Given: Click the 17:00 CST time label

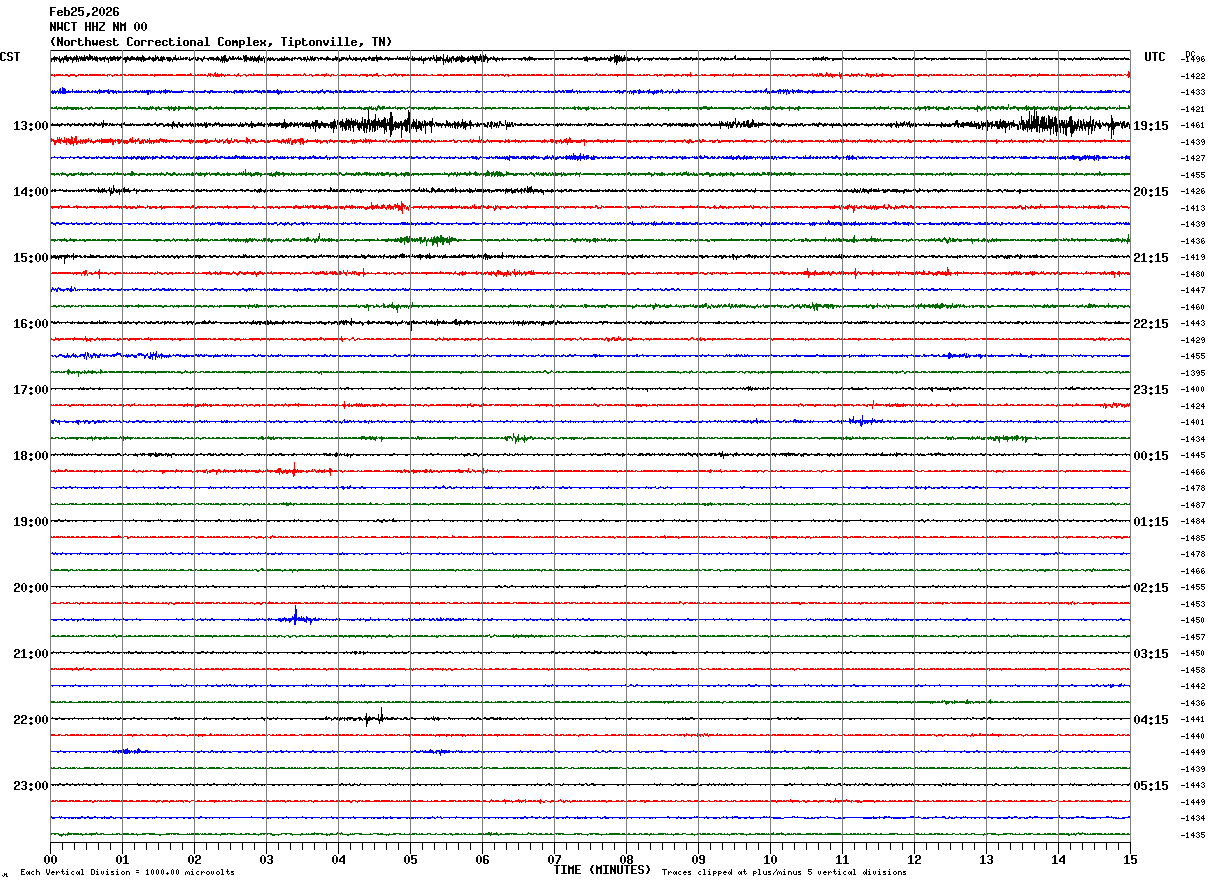Looking at the screenshot, I should point(30,390).
